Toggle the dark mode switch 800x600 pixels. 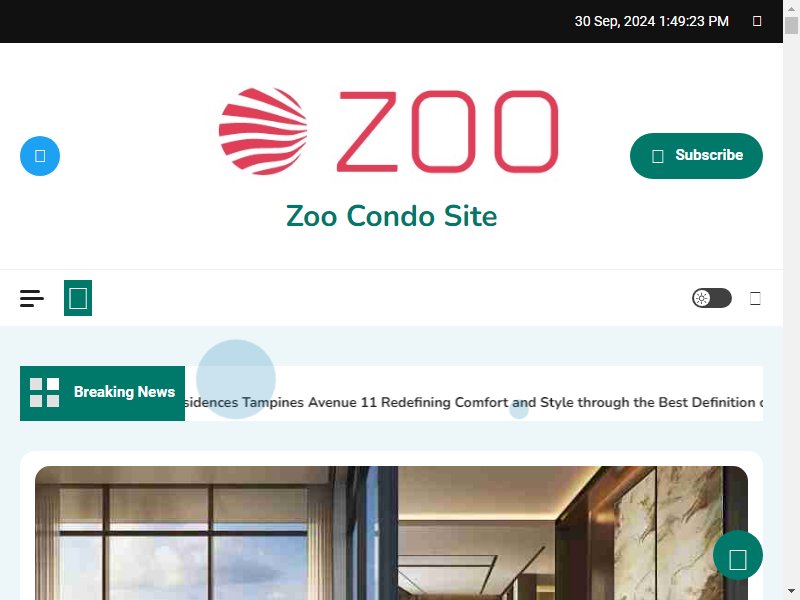[x=712, y=298]
